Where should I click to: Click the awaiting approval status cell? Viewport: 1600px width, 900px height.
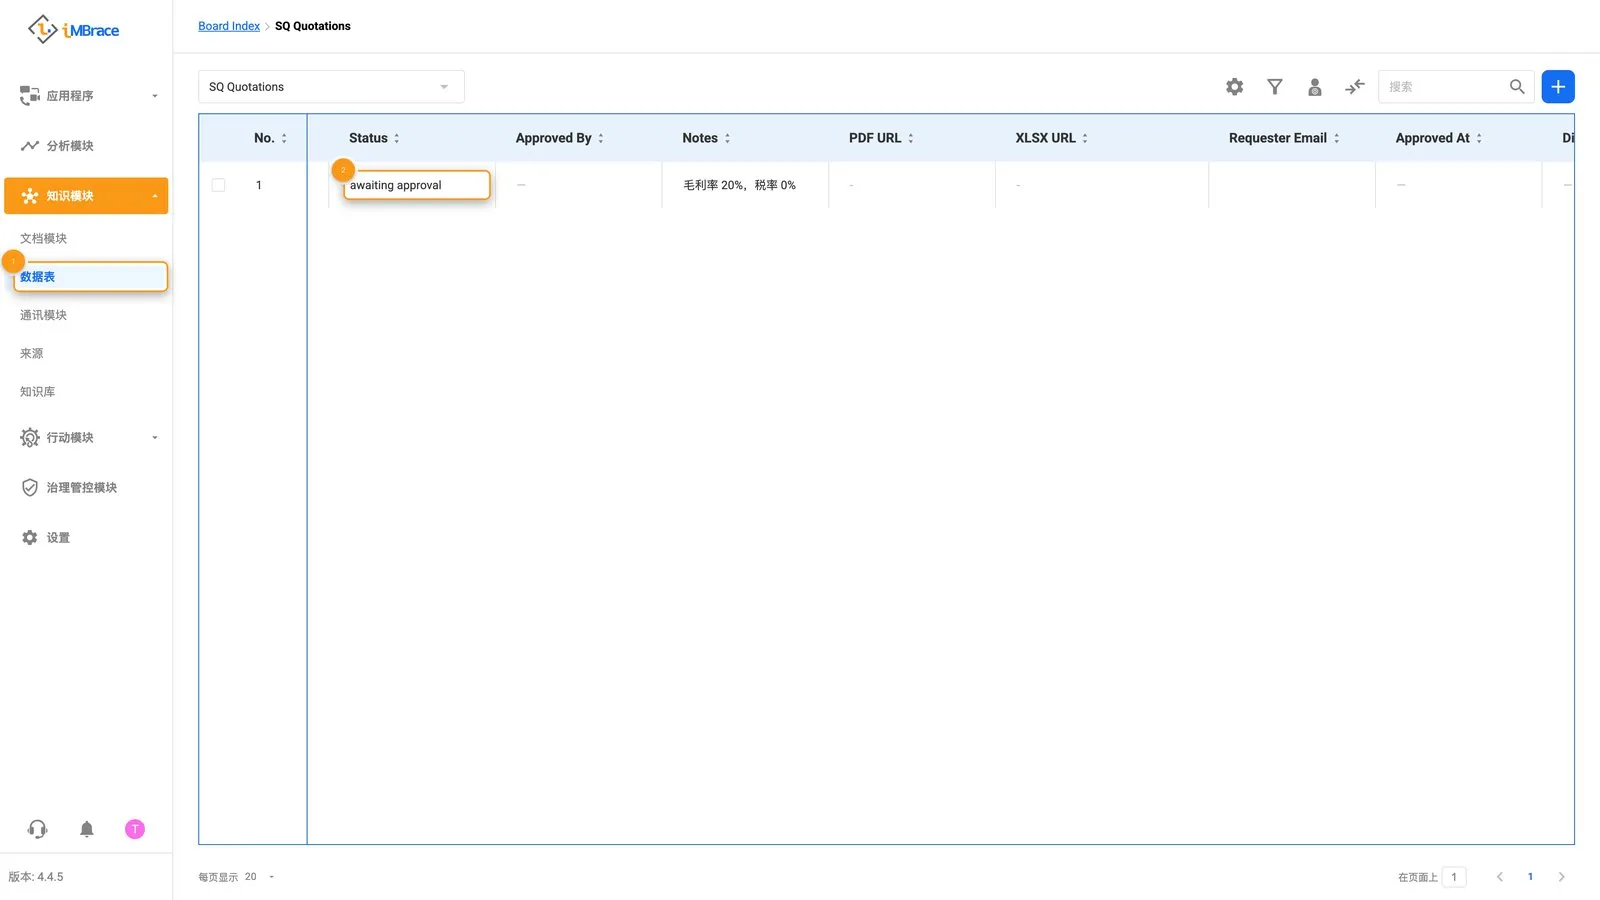[x=417, y=185]
